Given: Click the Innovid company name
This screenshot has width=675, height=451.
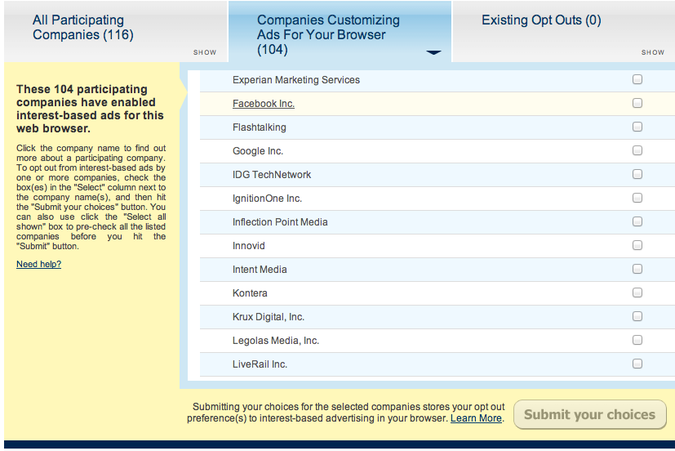Looking at the screenshot, I should pyautogui.click(x=248, y=246).
